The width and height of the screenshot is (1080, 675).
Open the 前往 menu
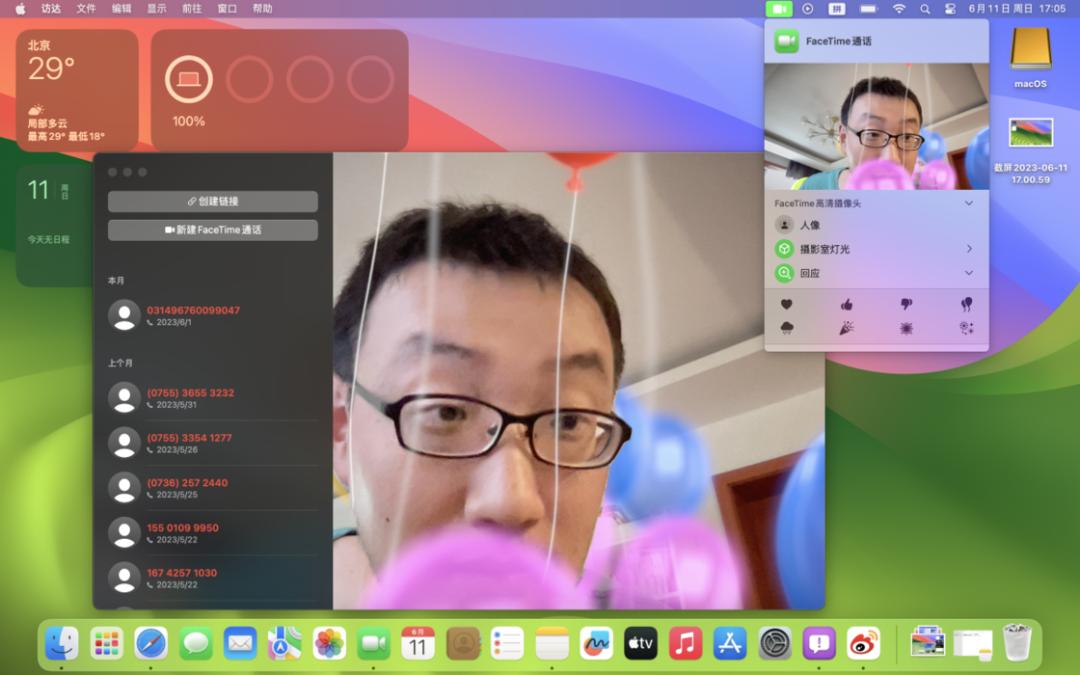click(x=191, y=9)
